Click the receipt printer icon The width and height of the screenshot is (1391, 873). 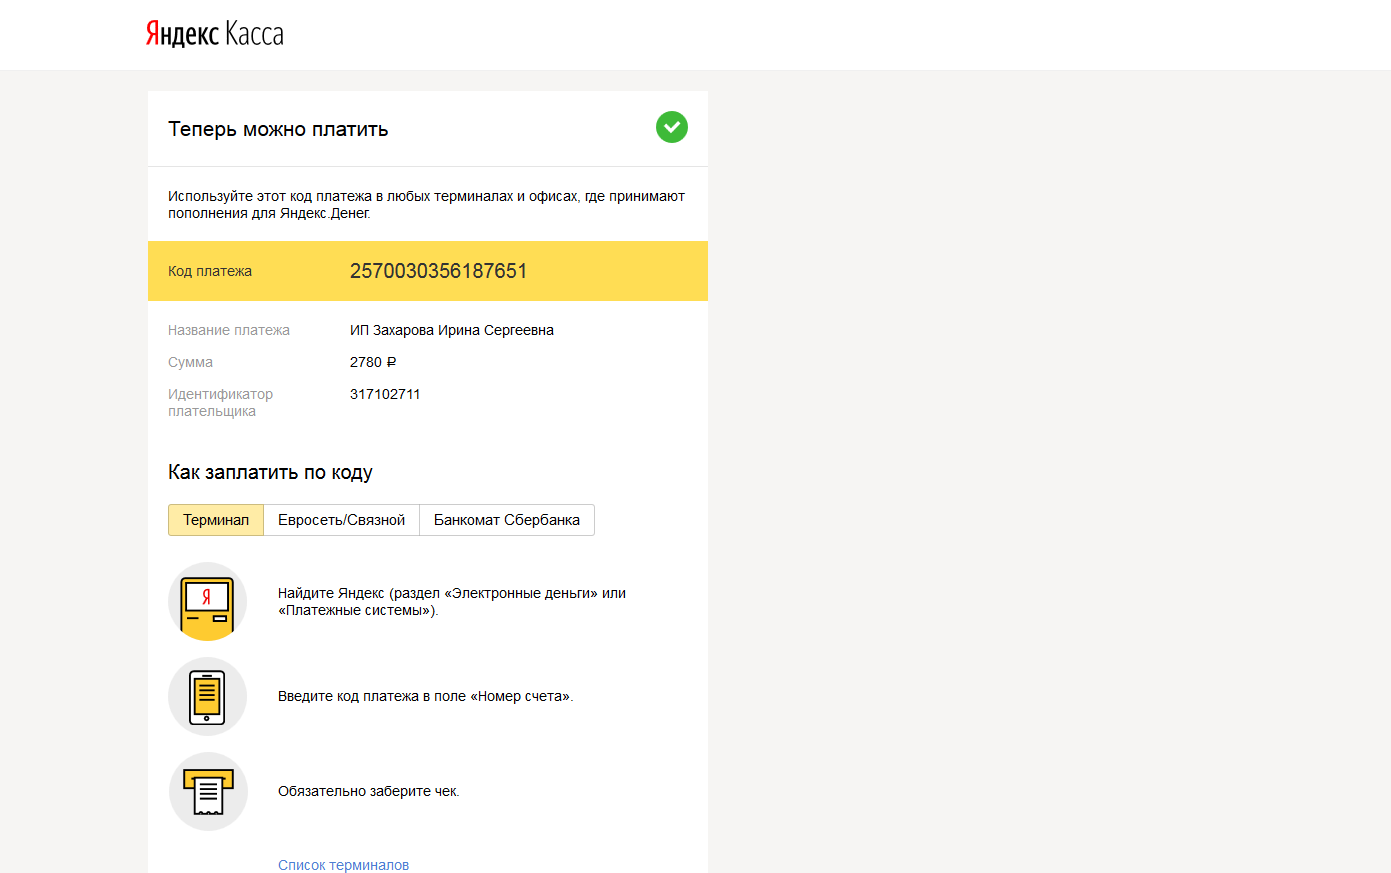coord(208,791)
